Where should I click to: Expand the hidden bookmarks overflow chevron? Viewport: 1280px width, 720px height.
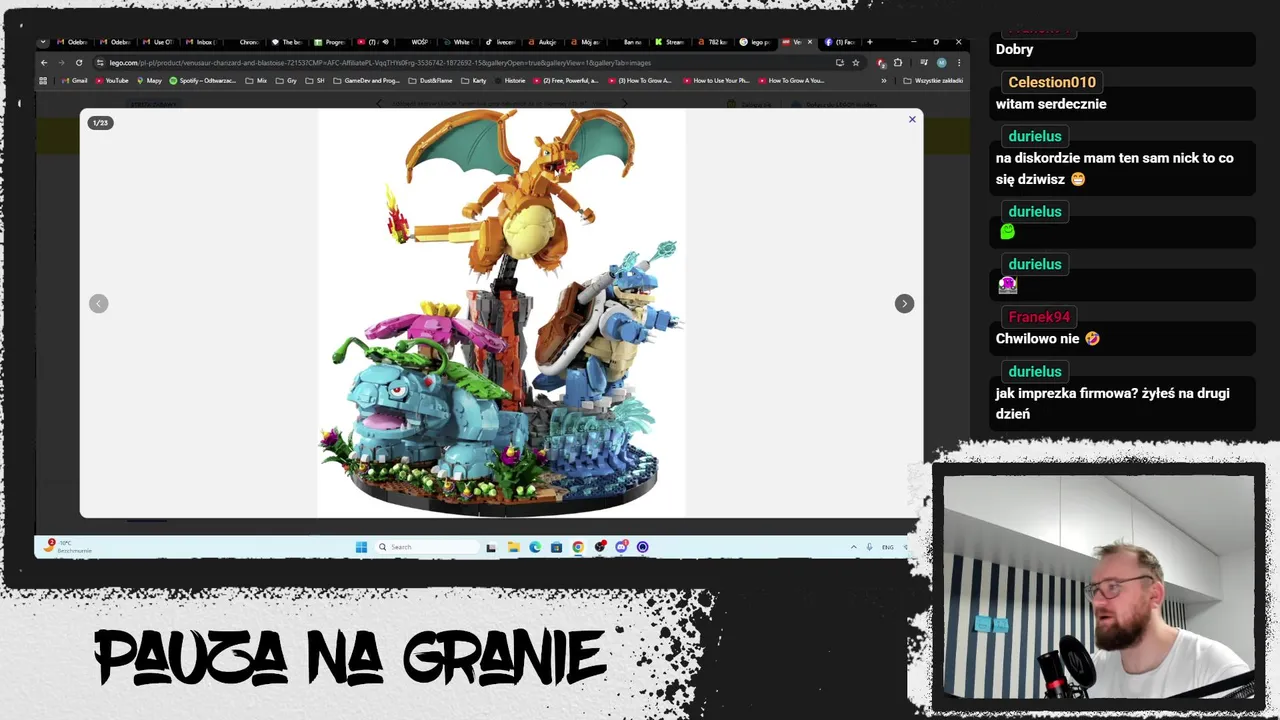[884, 81]
